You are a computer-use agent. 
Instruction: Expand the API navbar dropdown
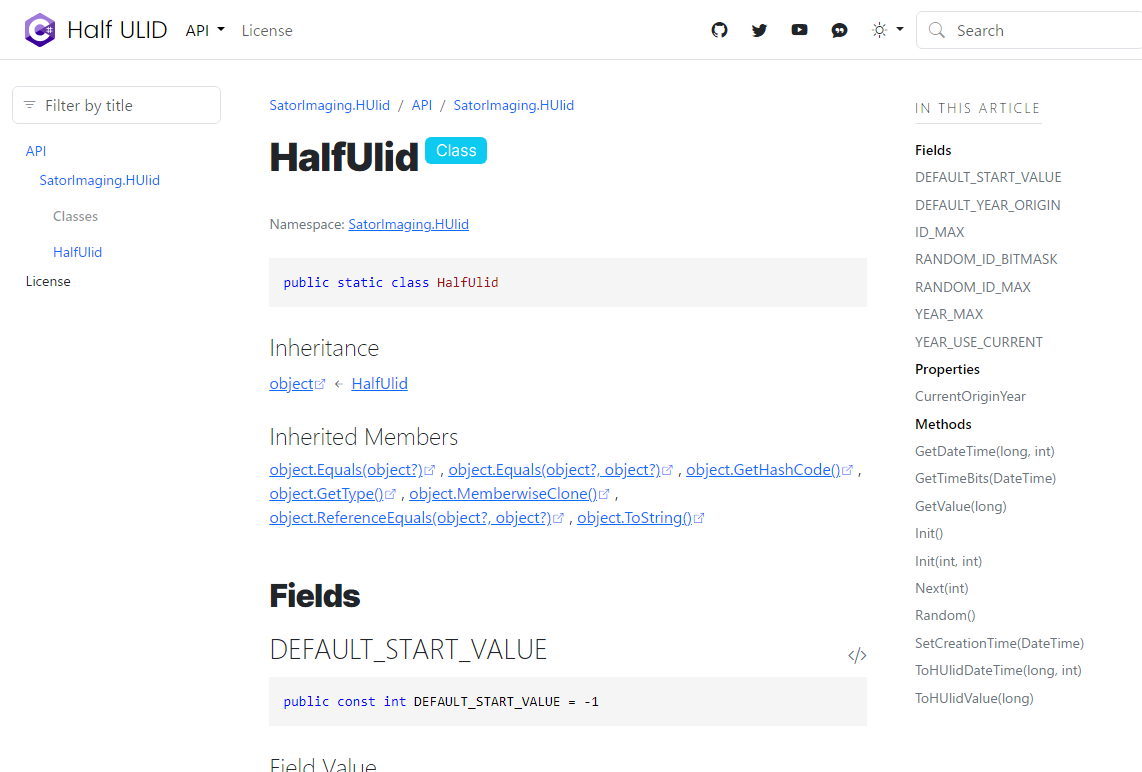coord(205,31)
